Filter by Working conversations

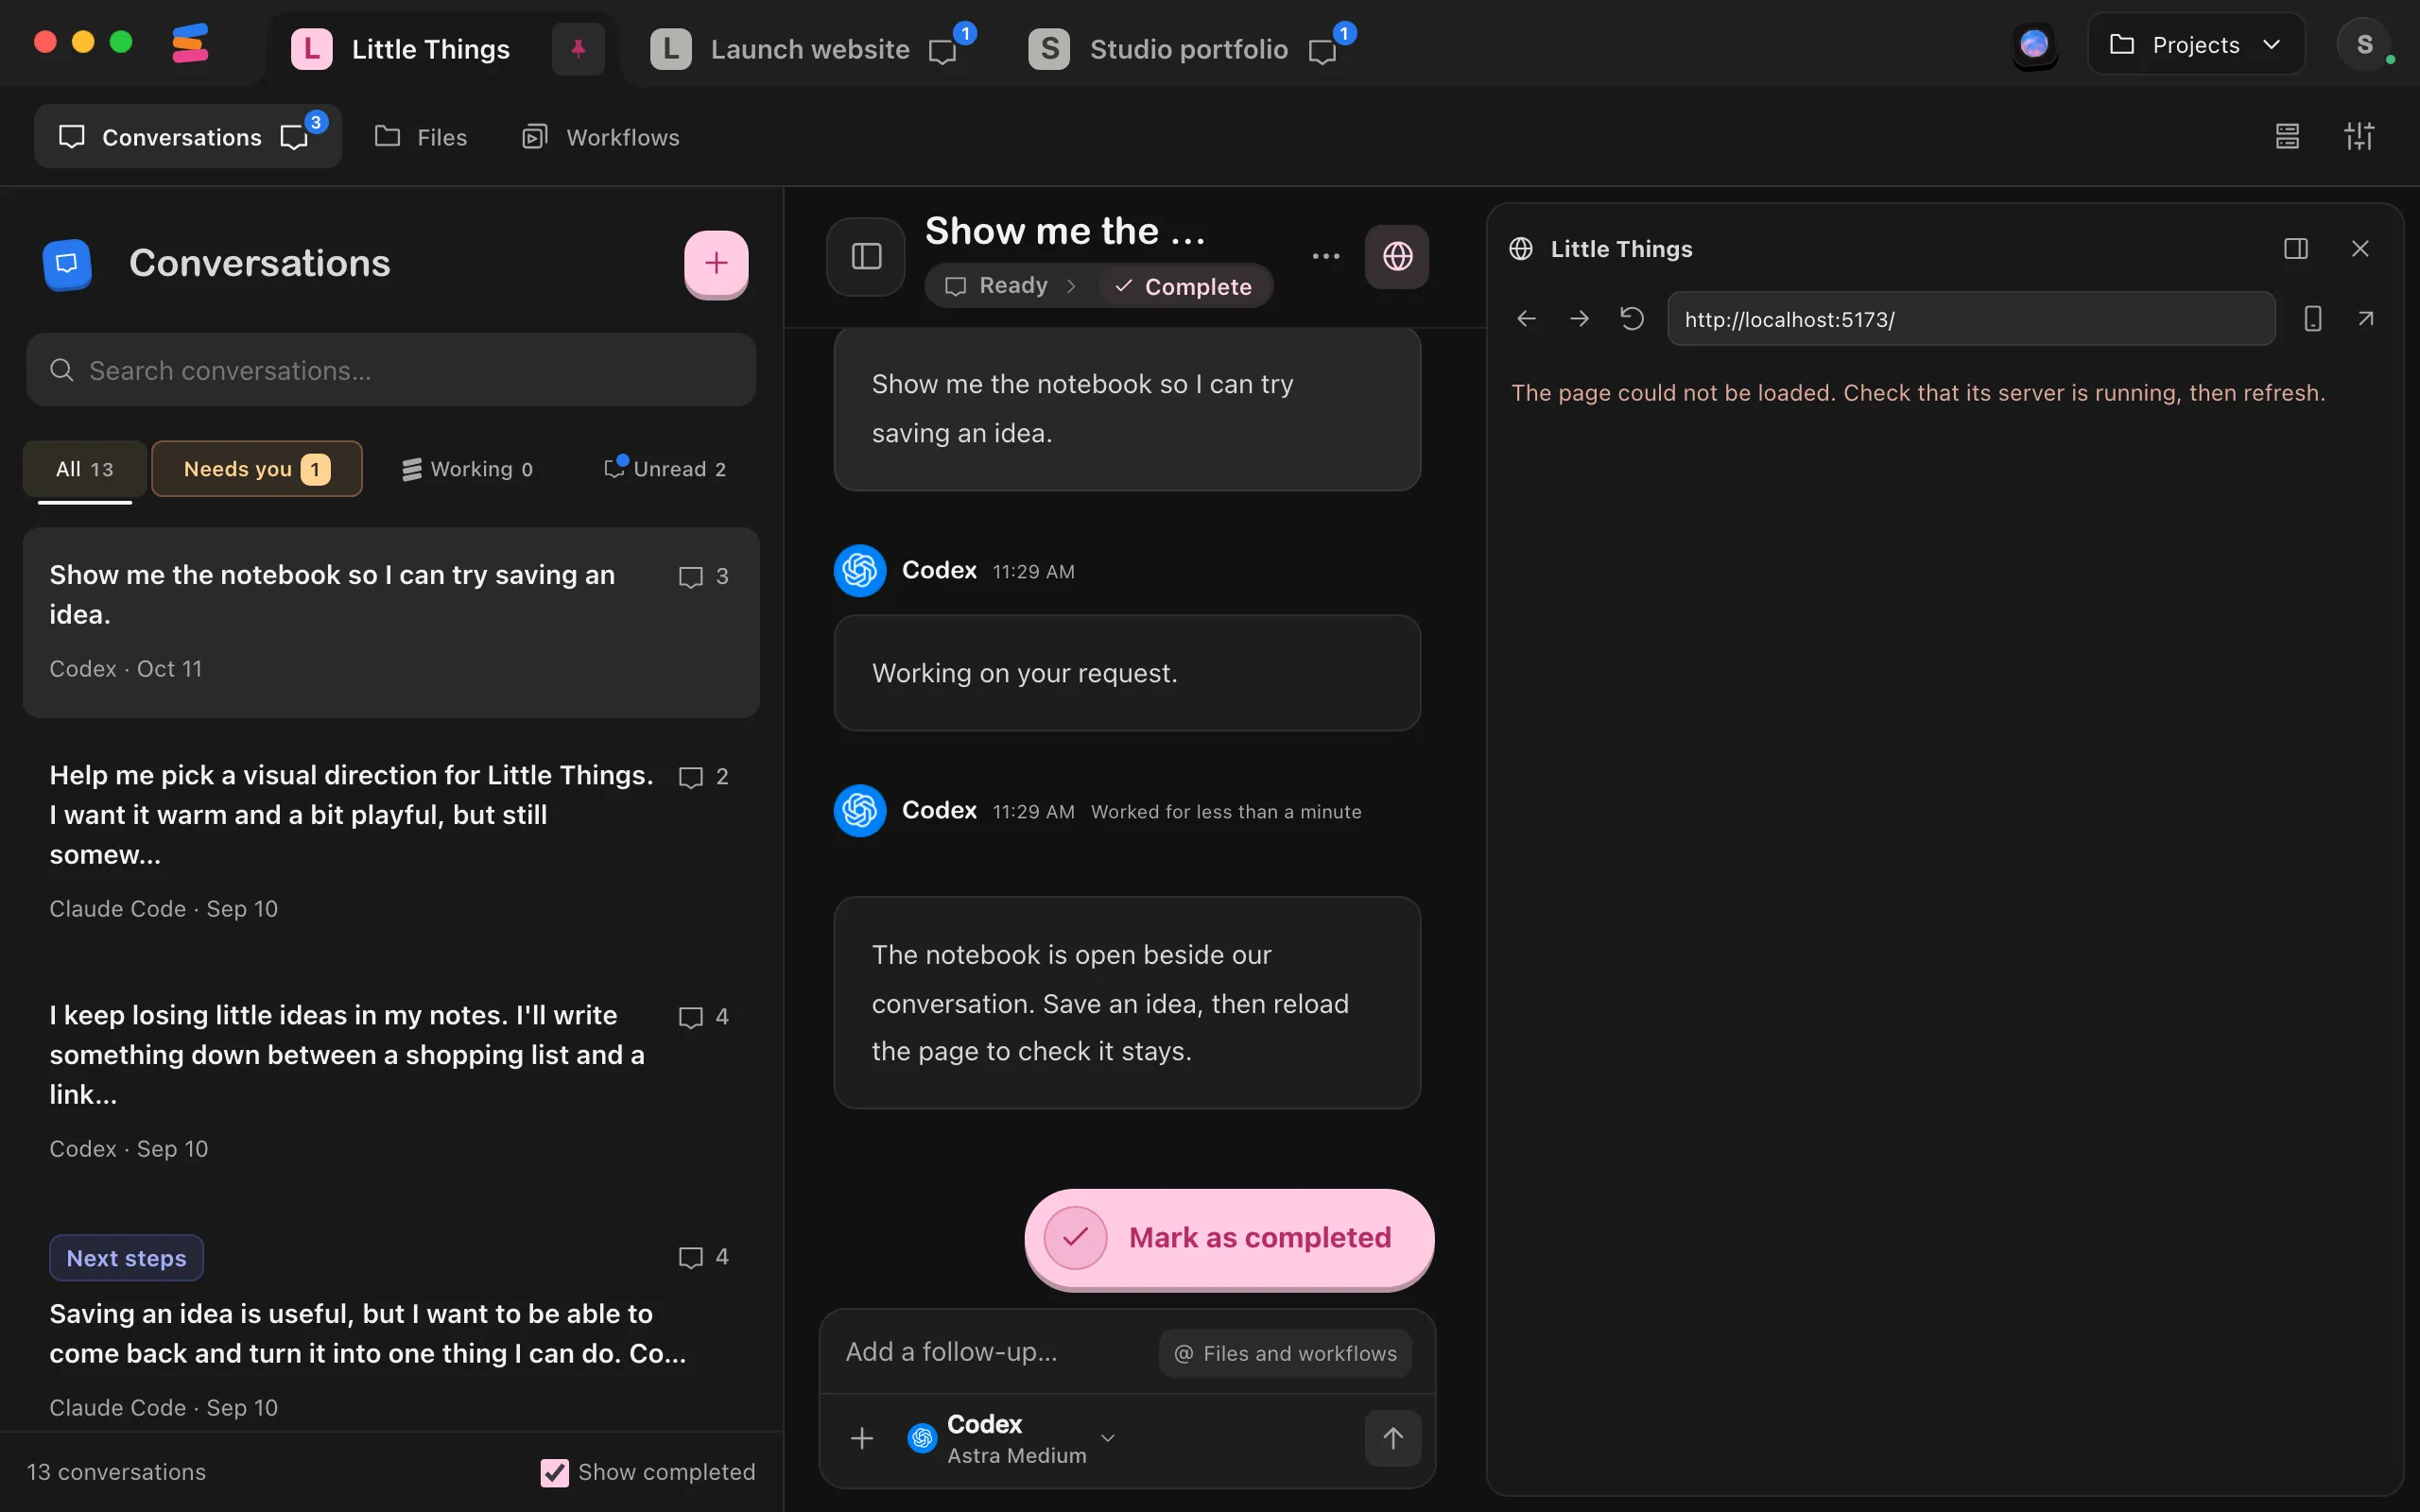467,469
